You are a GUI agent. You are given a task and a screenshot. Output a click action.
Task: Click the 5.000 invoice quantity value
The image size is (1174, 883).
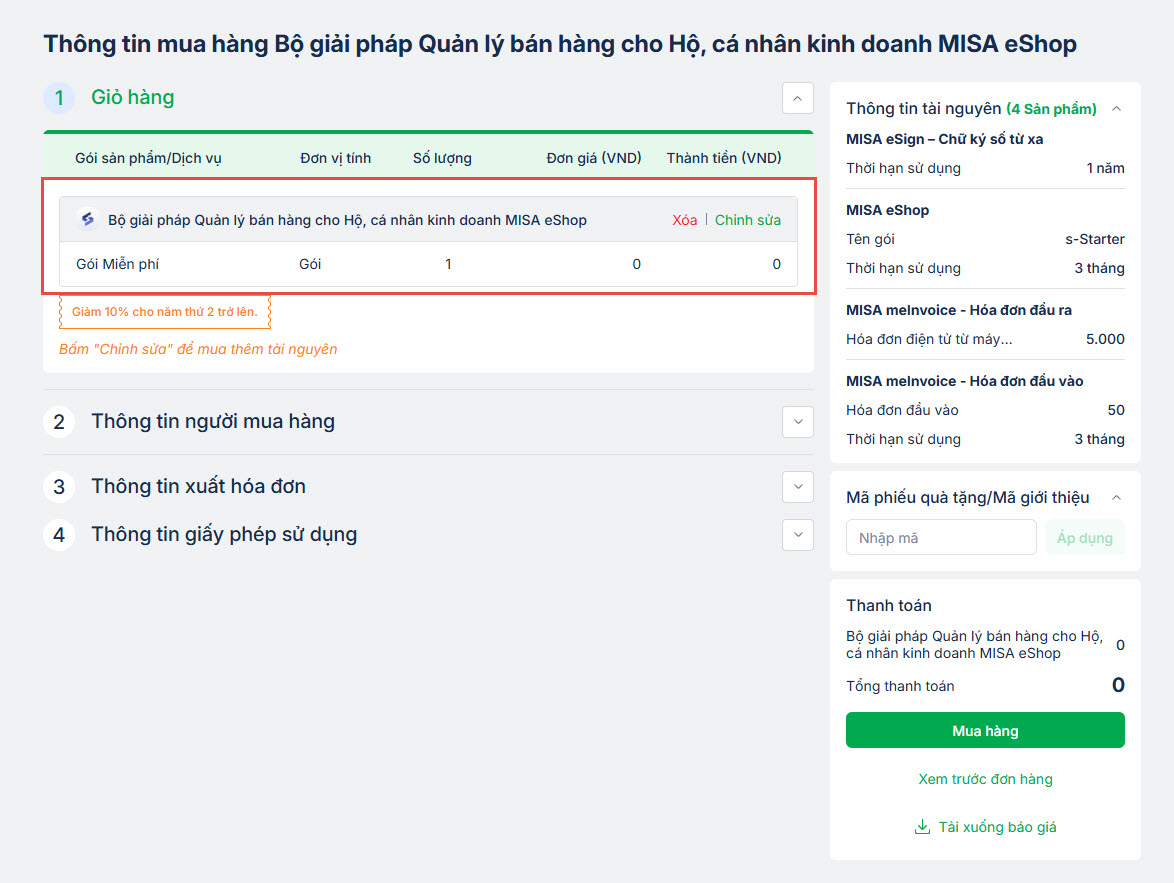click(1105, 339)
